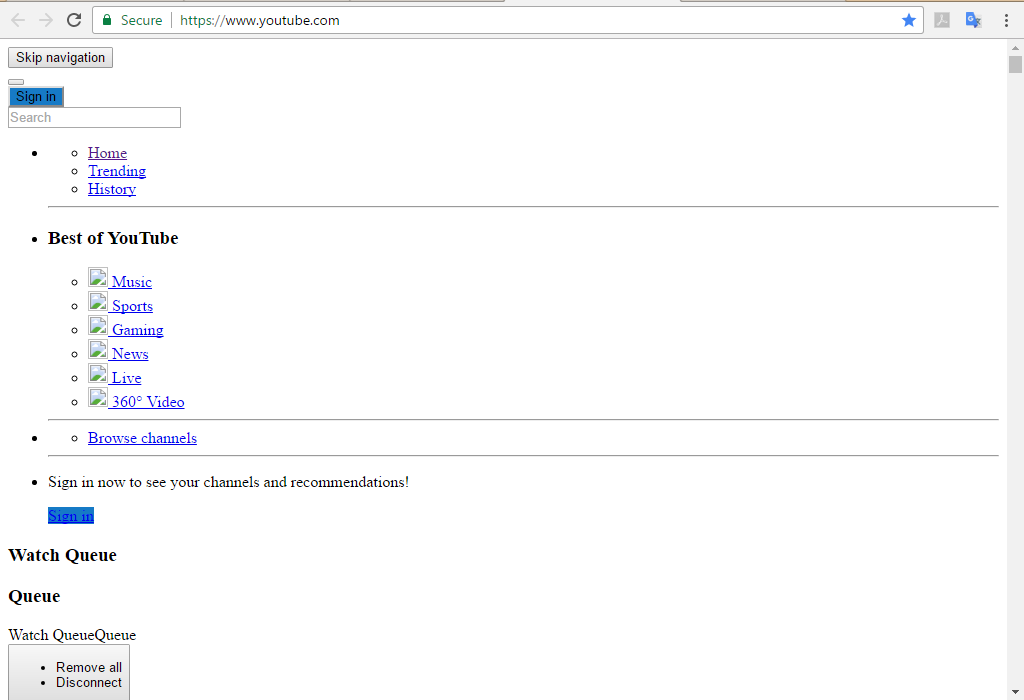Click the small blank button above Sign in

16,82
